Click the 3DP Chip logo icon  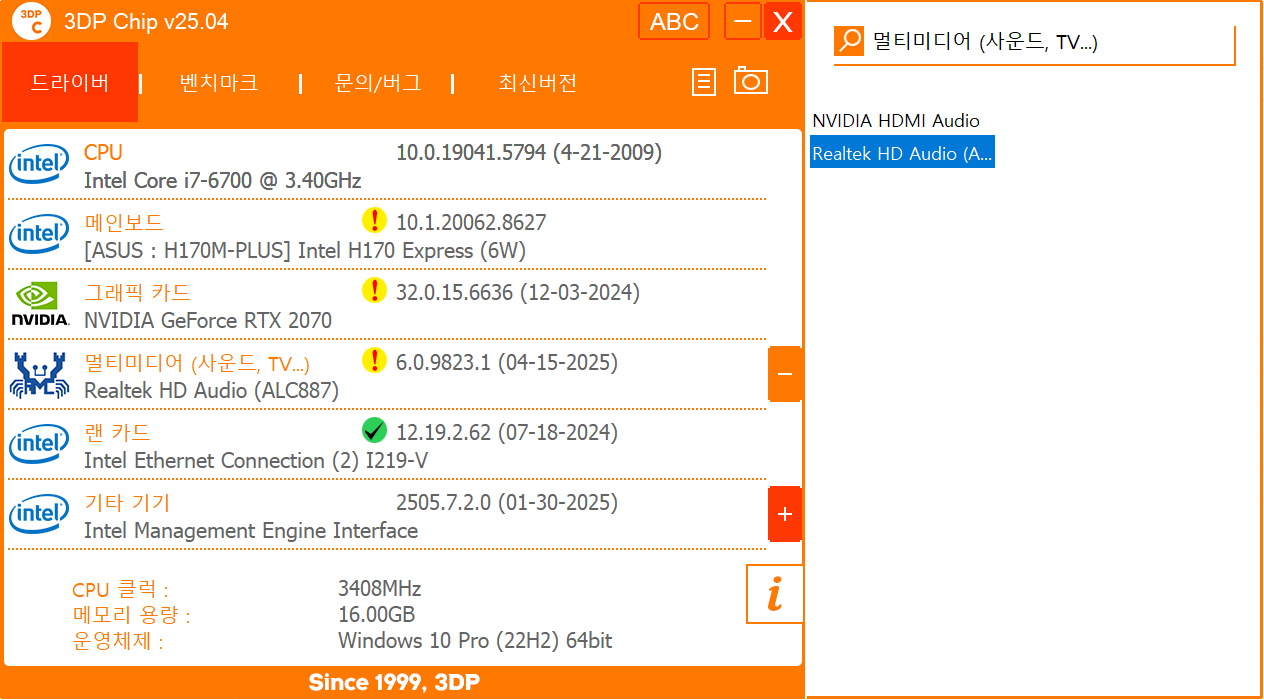[x=32, y=21]
